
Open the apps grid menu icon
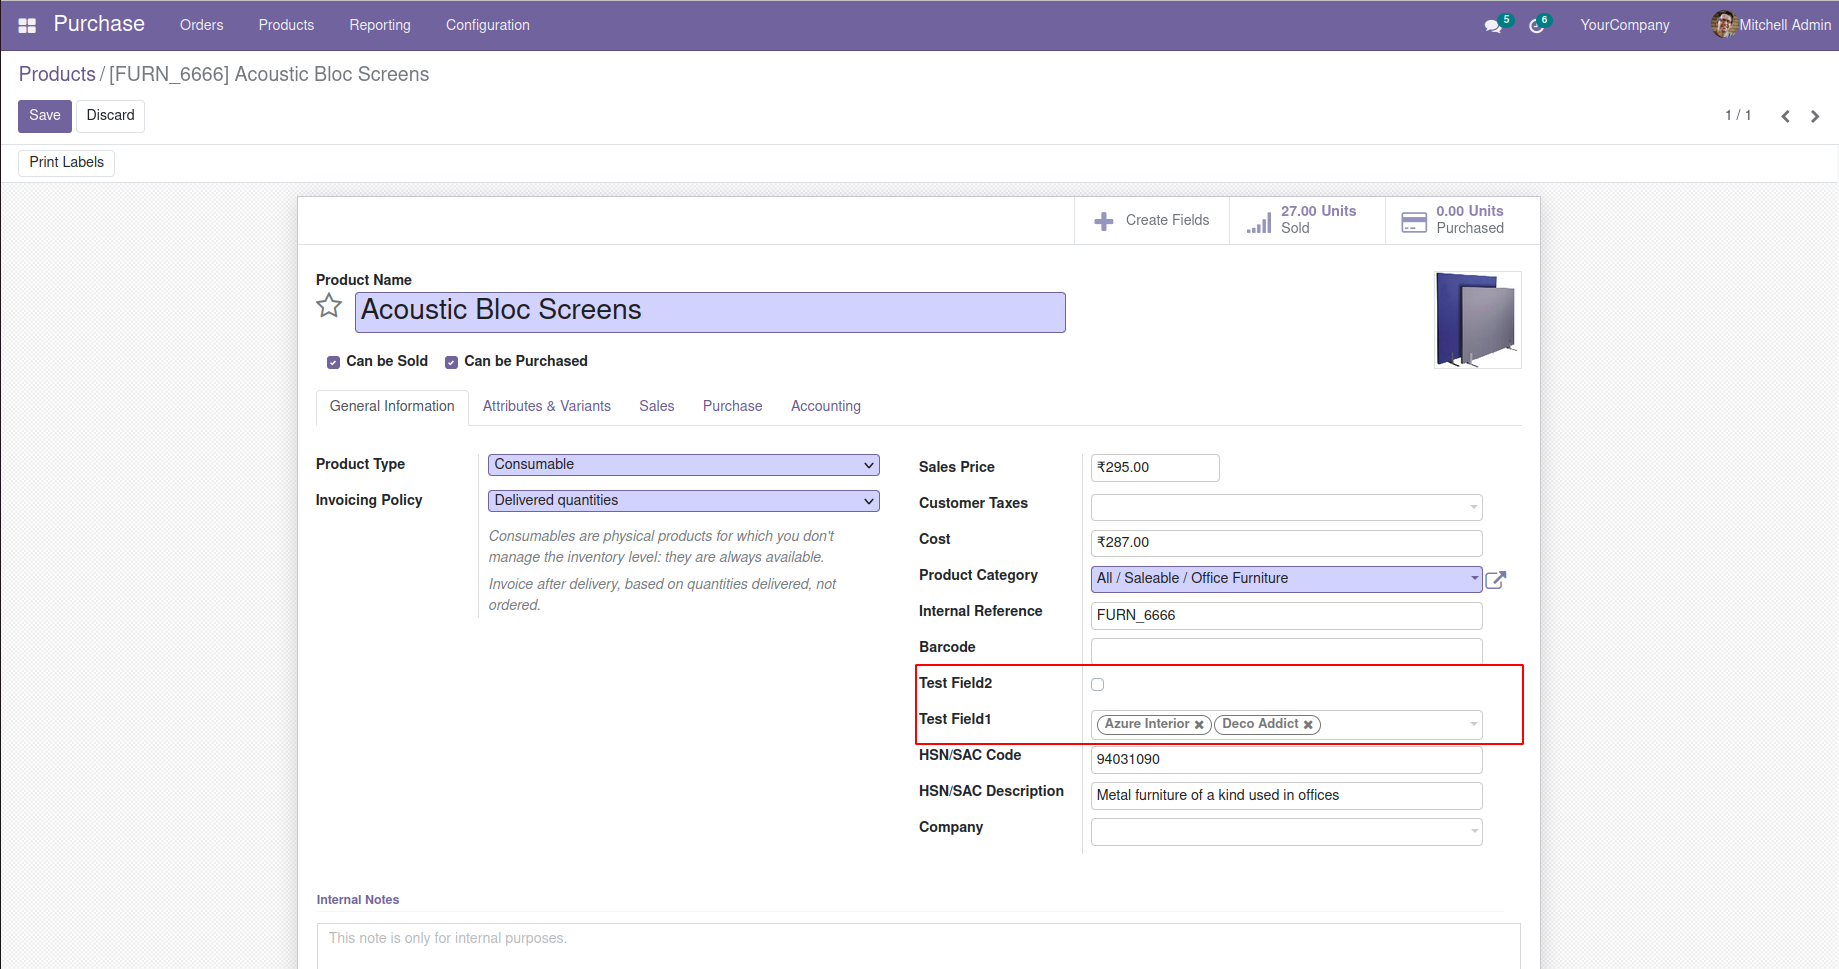pyautogui.click(x=27, y=25)
